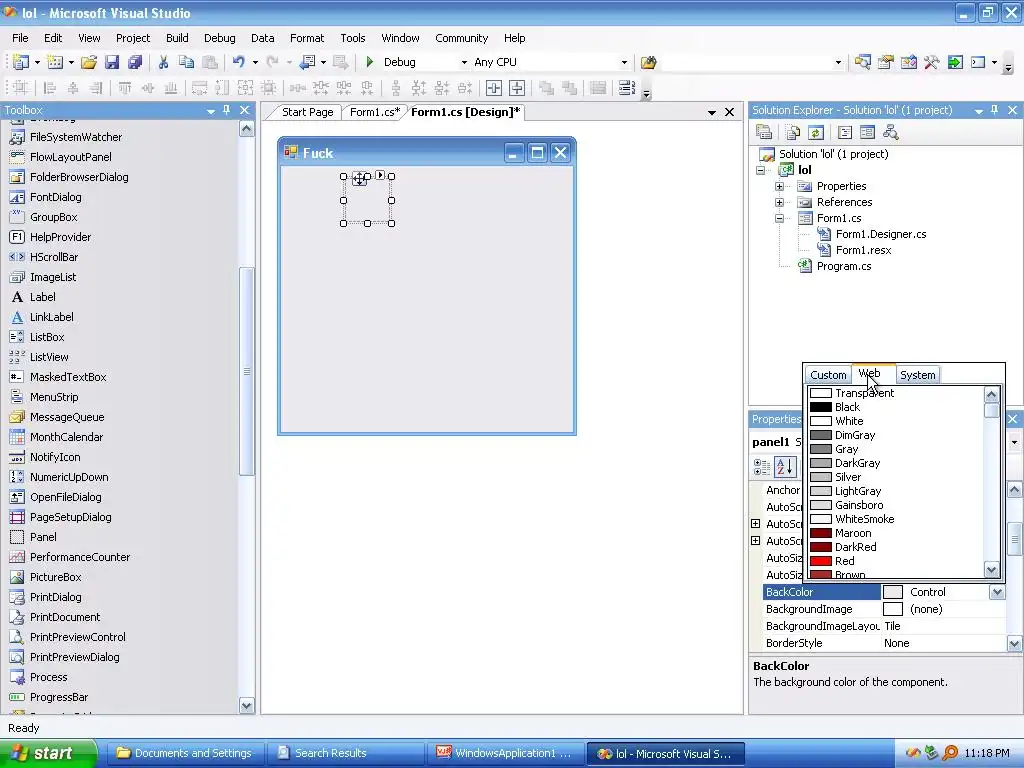Viewport: 1024px width, 768px height.
Task: Click the Copy toolbar icon
Action: [186, 62]
